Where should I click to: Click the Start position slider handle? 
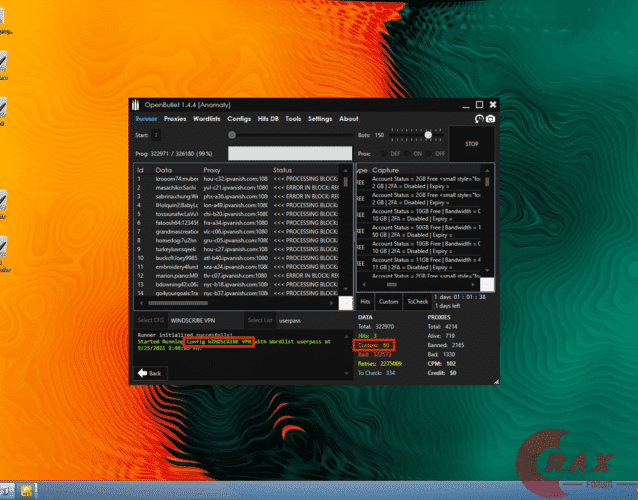[x=232, y=135]
